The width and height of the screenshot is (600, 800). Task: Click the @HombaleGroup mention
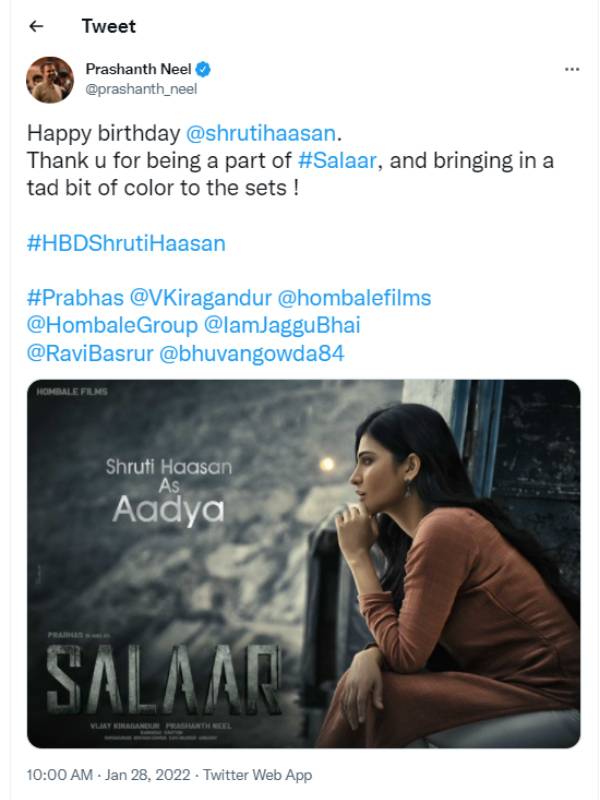[111, 326]
